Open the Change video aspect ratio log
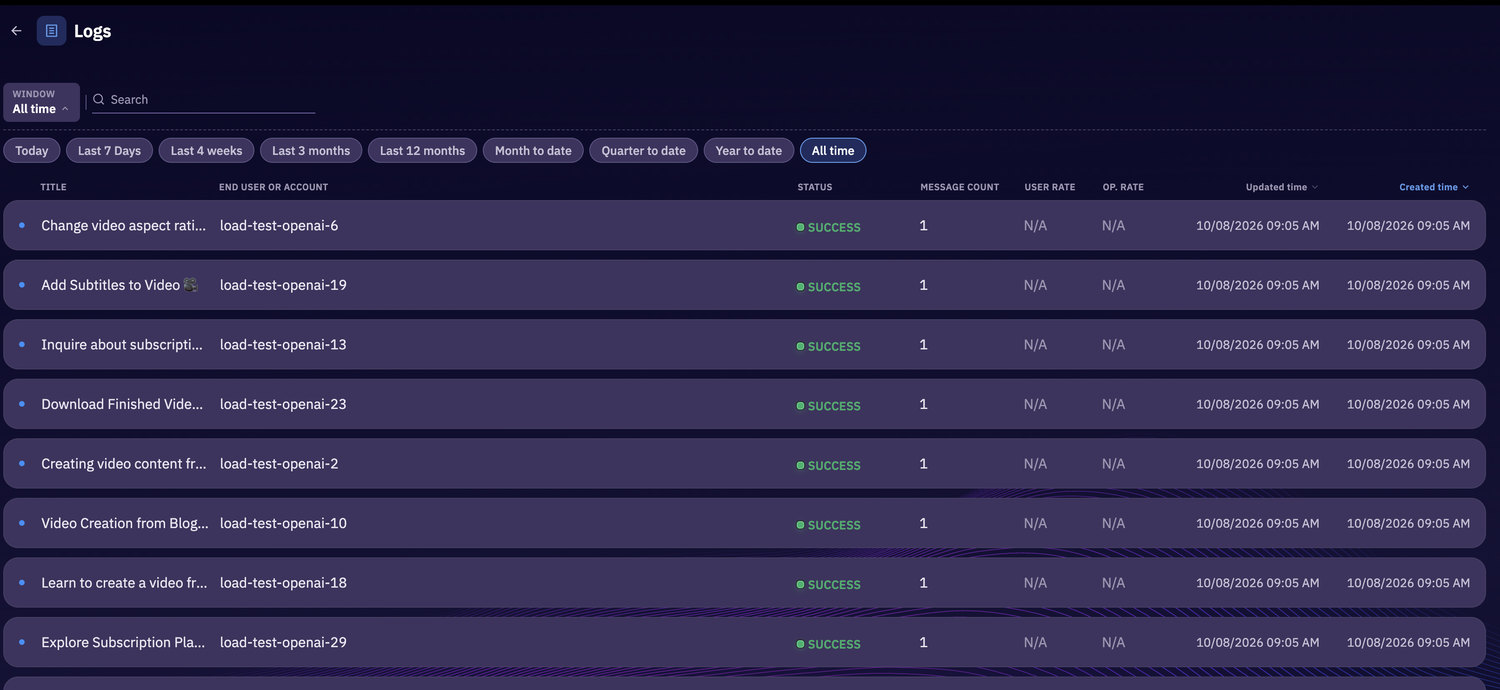This screenshot has width=1500, height=690. (x=744, y=225)
